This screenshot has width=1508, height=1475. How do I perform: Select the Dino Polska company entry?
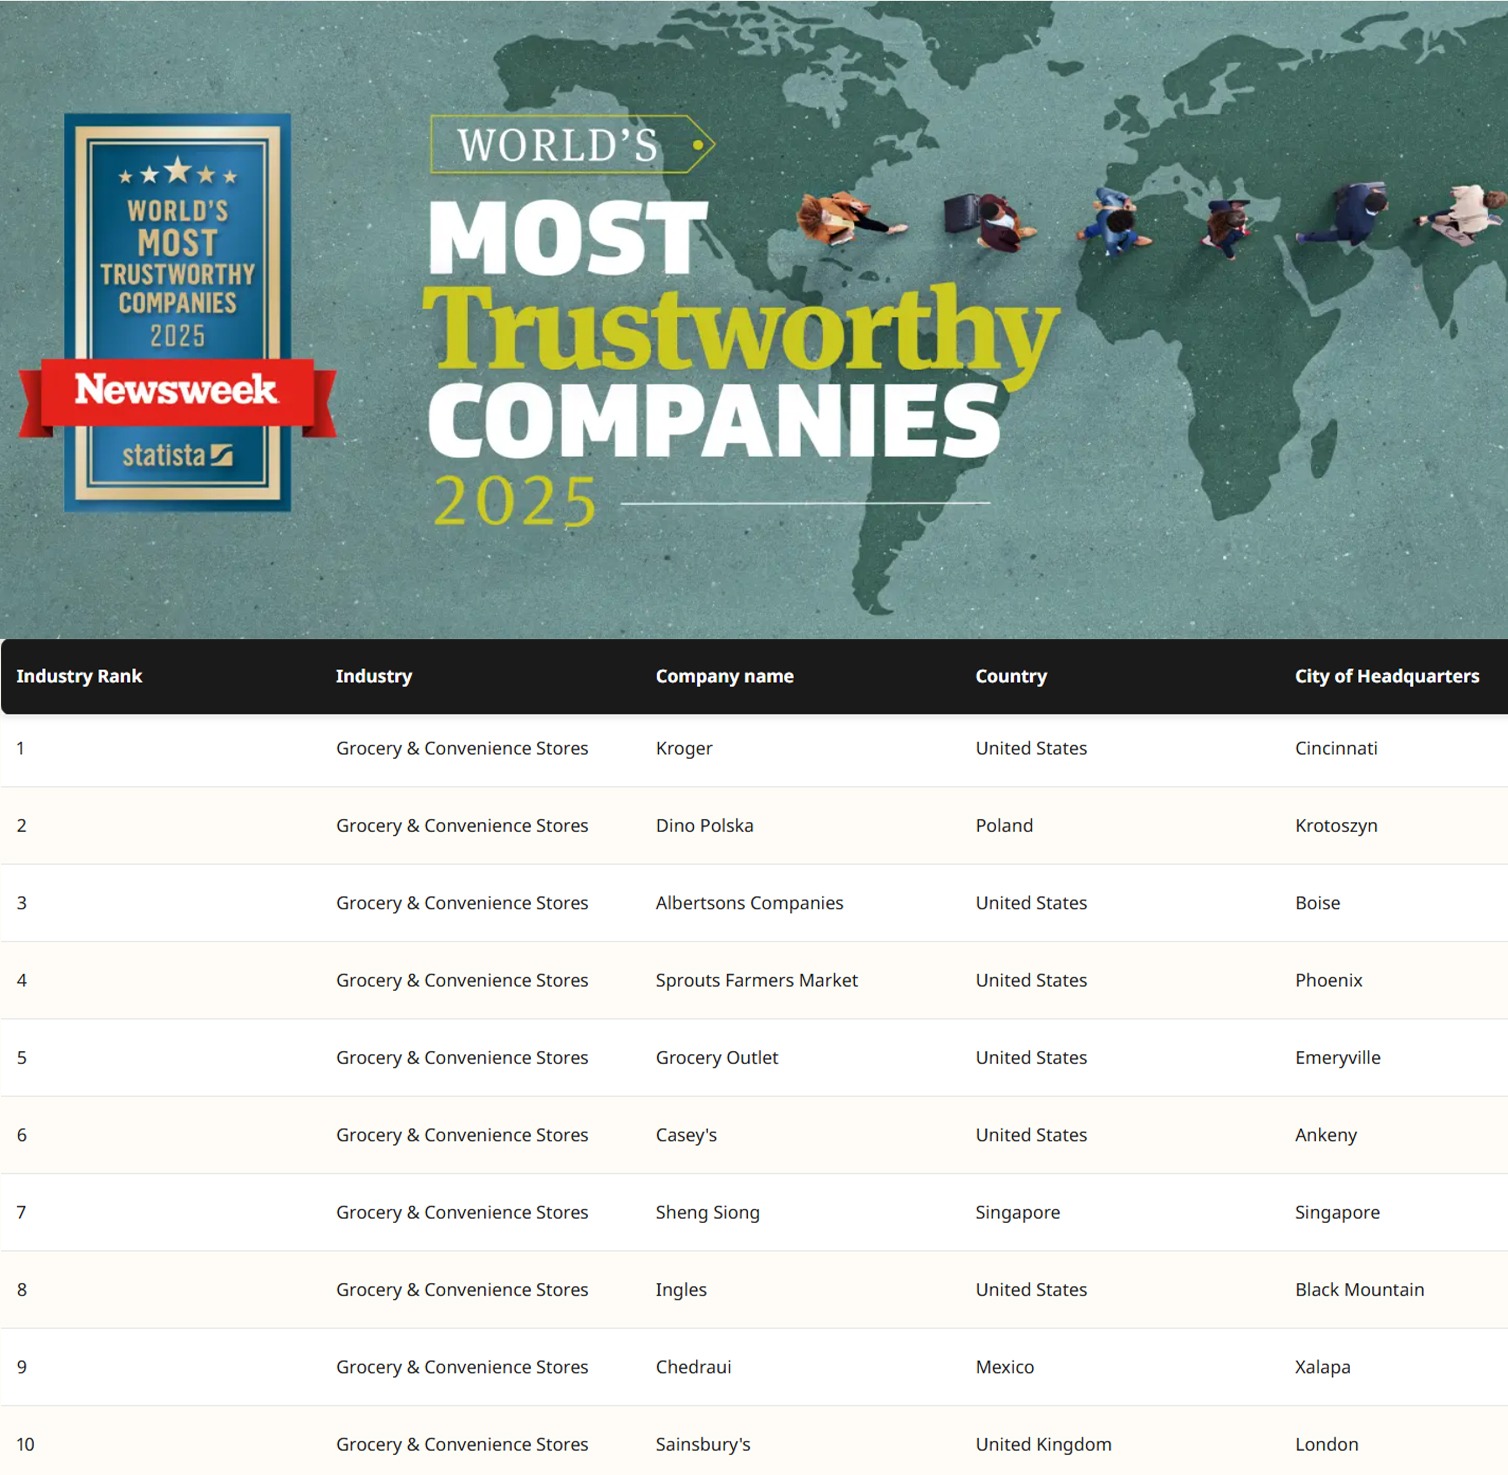[704, 825]
